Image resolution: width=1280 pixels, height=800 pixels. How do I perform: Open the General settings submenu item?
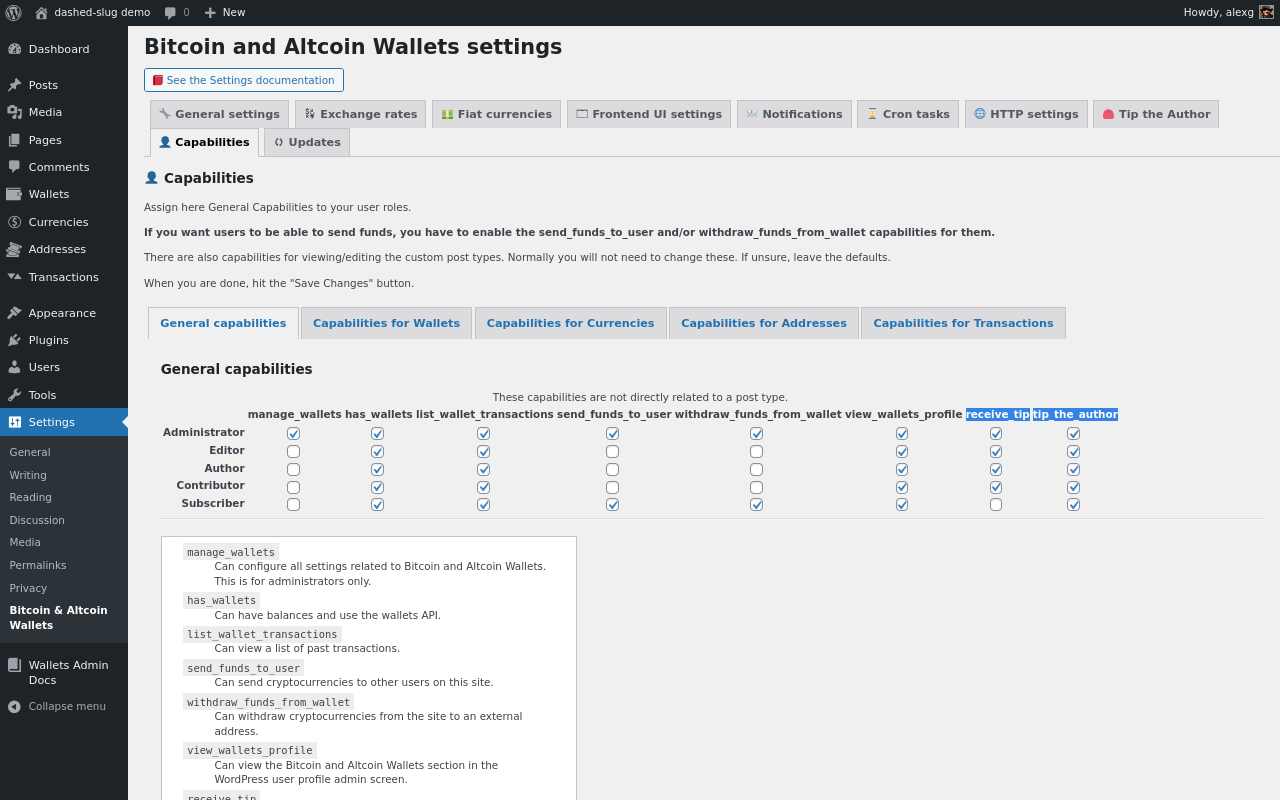tap(30, 452)
